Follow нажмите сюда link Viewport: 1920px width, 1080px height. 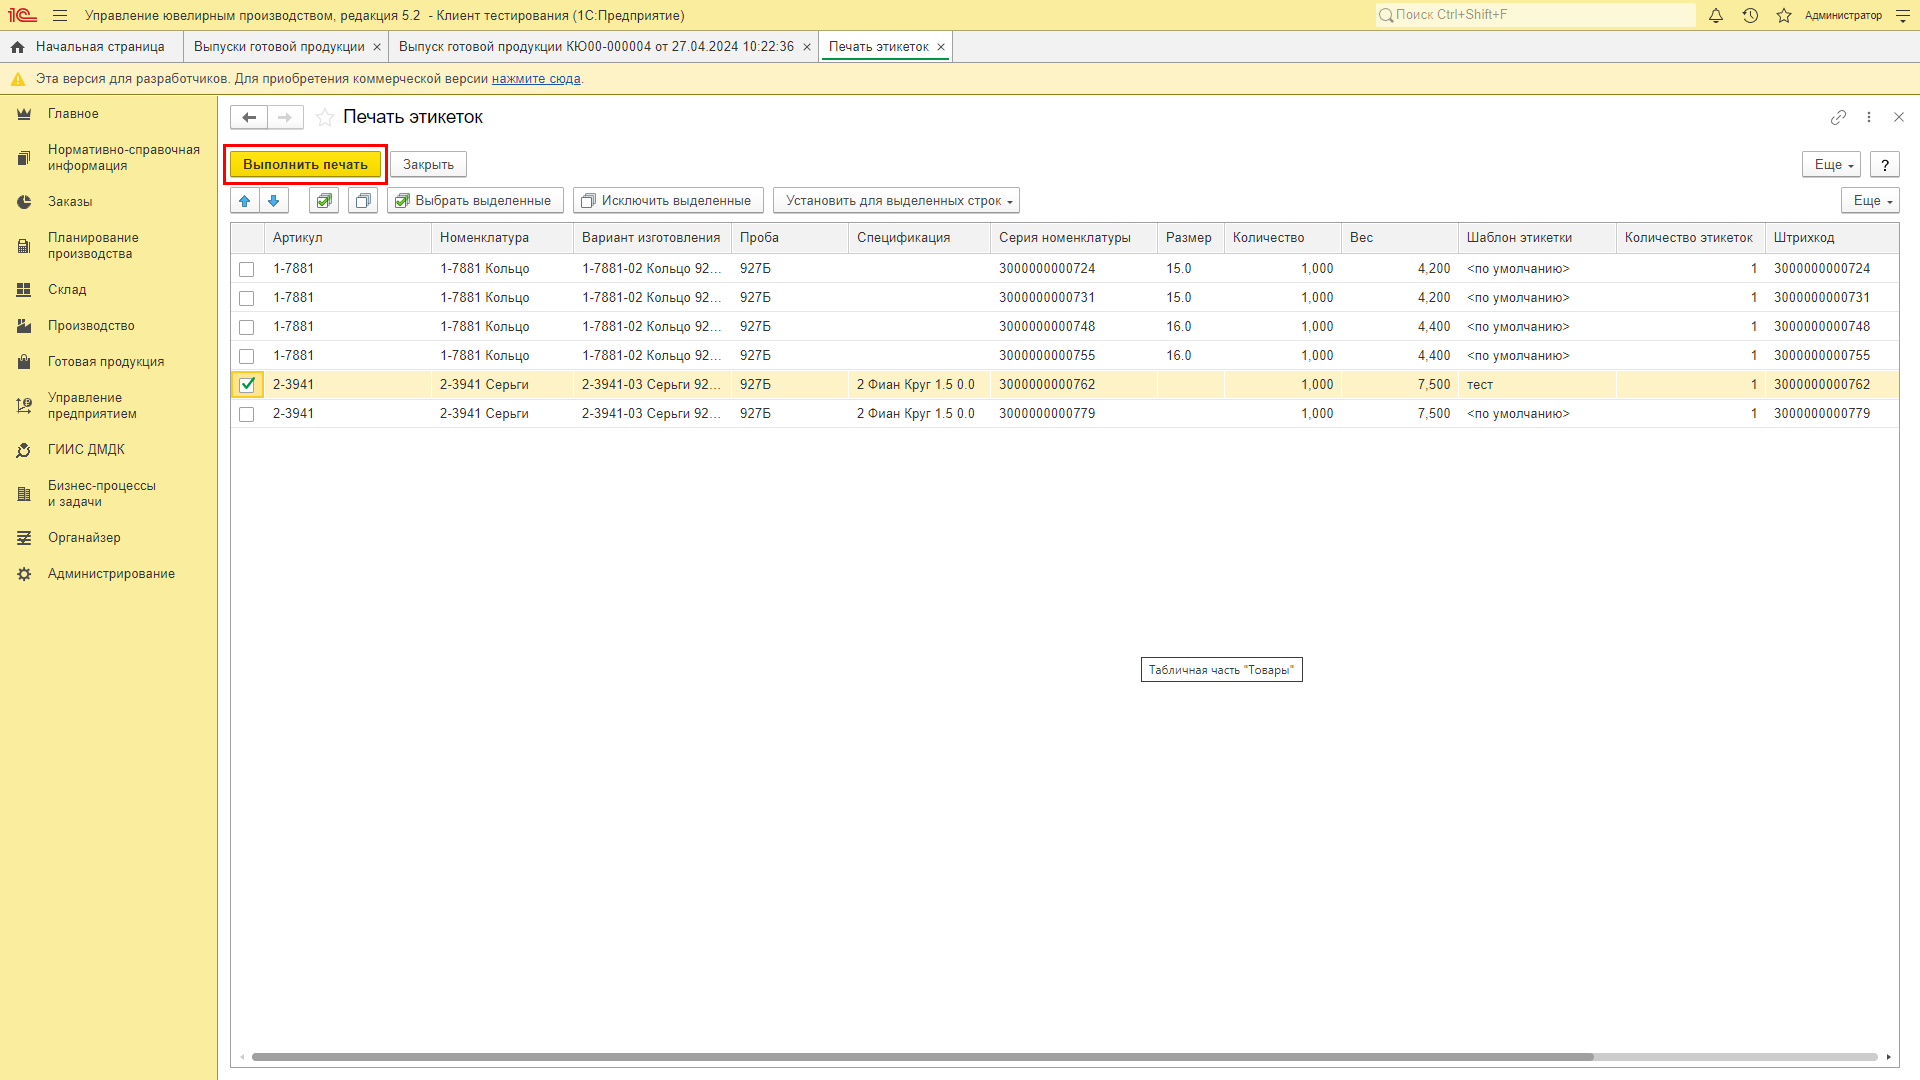[x=536, y=79]
